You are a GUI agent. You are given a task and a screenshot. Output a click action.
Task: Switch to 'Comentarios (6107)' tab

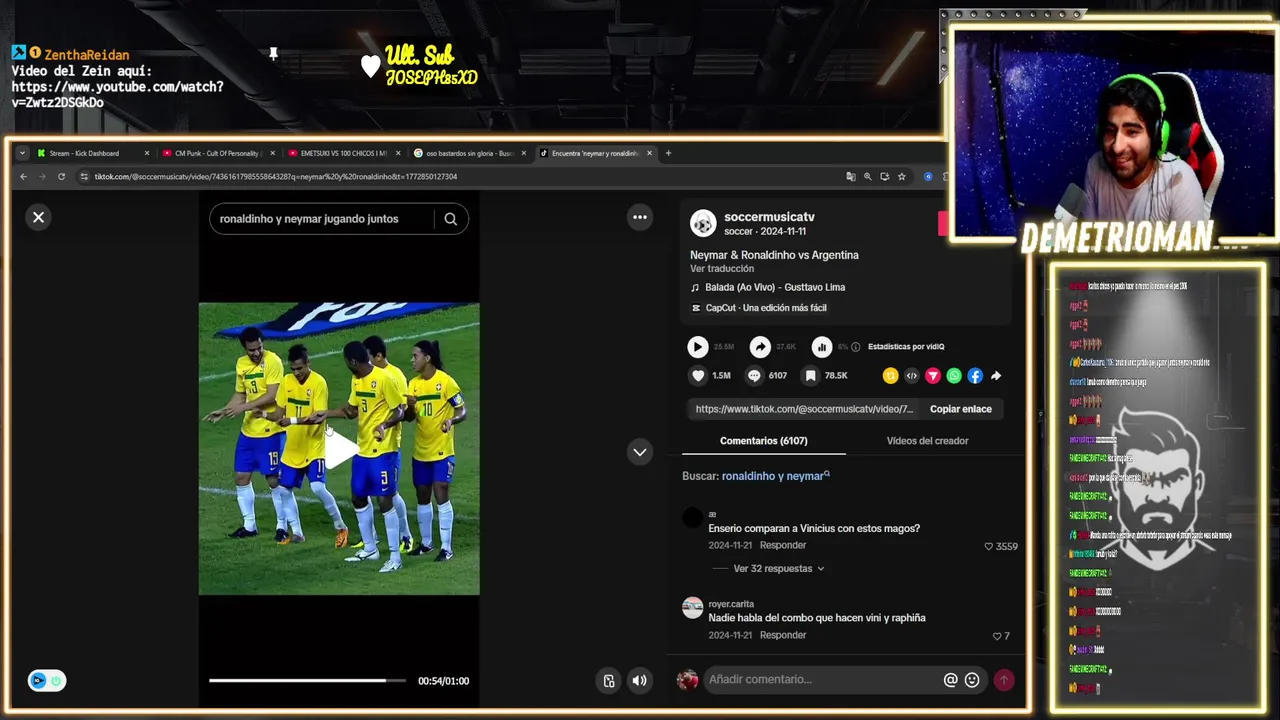coord(763,441)
